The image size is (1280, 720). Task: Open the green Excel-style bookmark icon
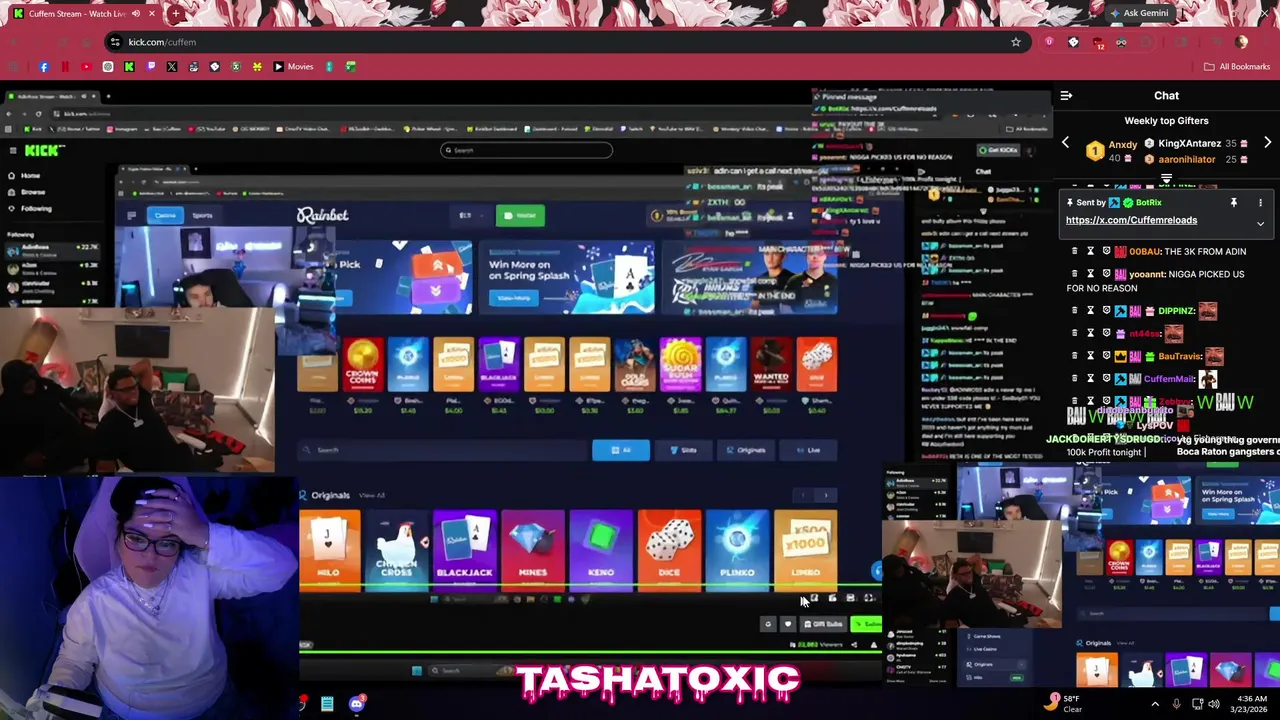[351, 67]
